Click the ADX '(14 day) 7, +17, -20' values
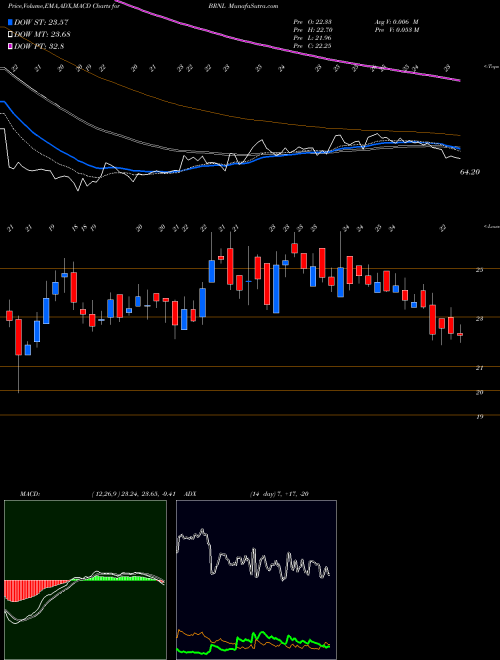Viewport: 500px width, 660px height. (x=279, y=494)
